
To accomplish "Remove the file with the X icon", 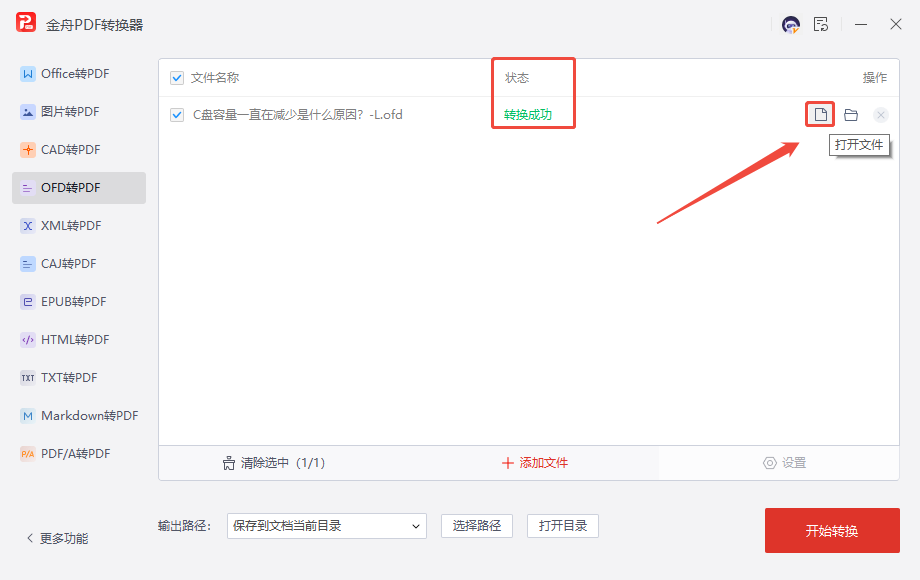I will [x=881, y=115].
